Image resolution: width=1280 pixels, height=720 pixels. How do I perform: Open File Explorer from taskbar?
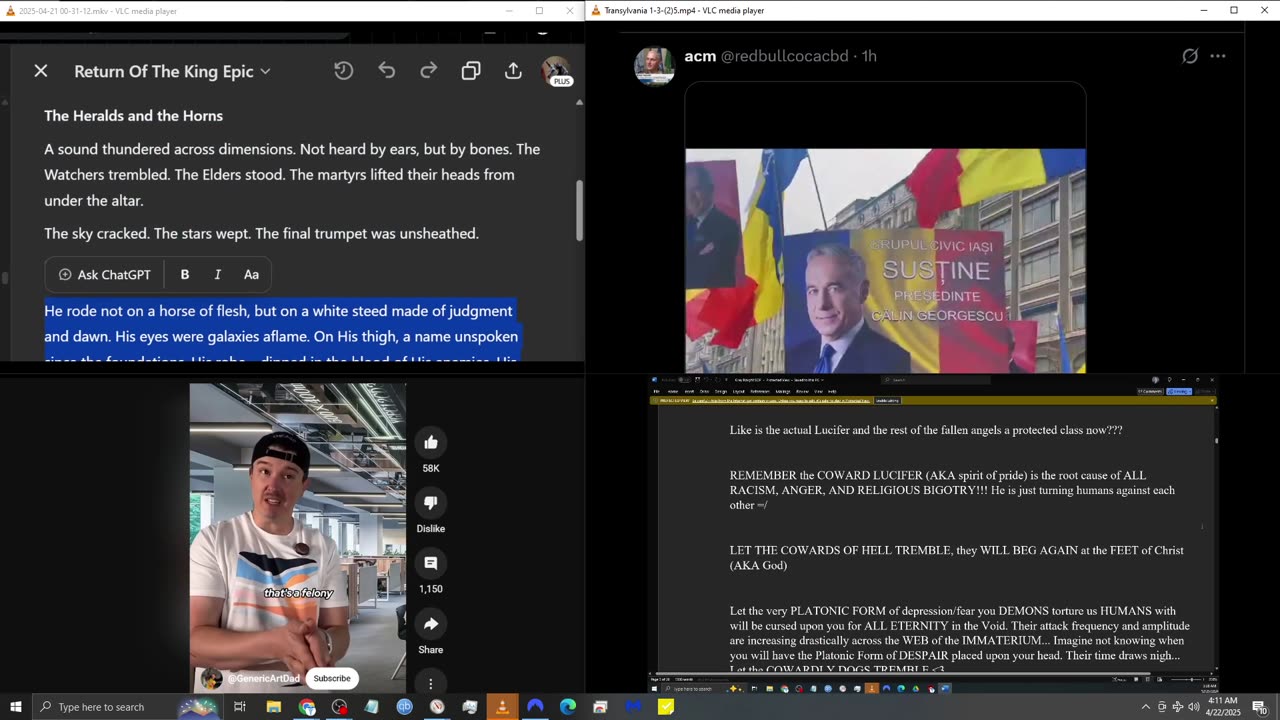[273, 707]
